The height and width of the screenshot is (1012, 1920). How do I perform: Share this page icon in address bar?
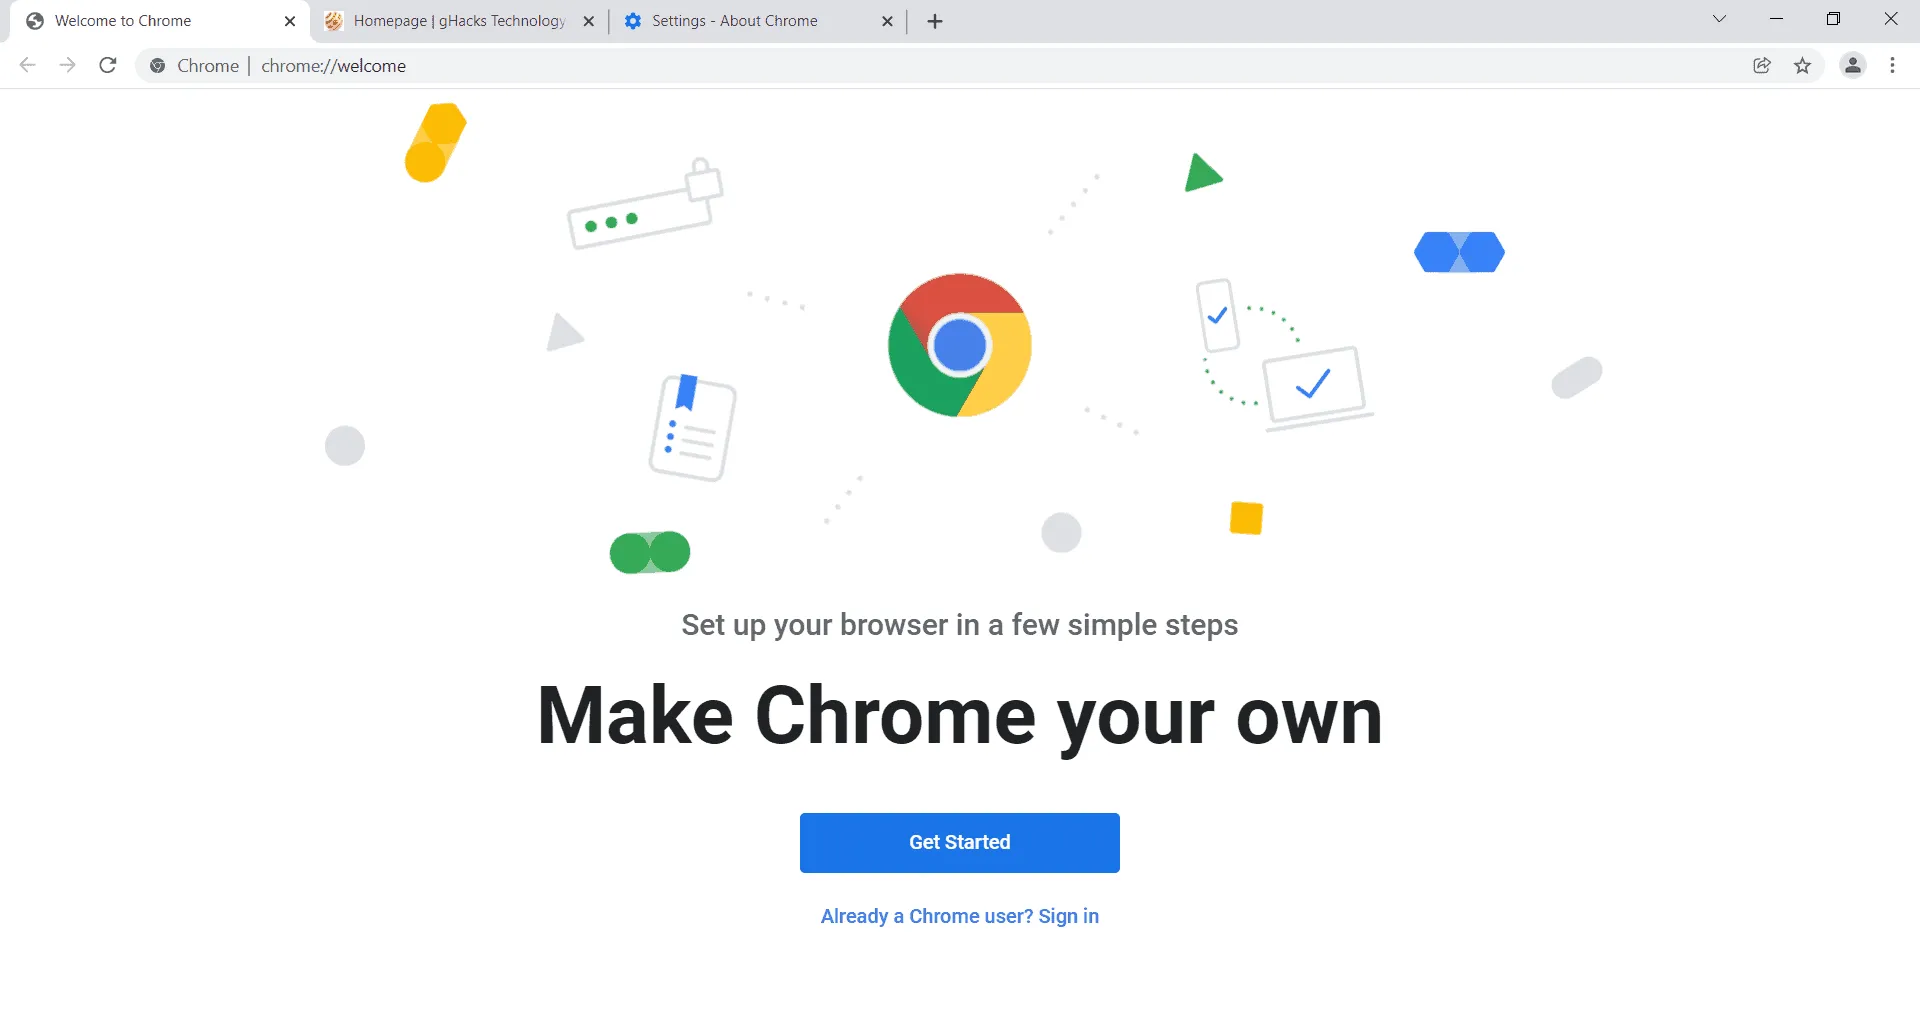coord(1762,66)
